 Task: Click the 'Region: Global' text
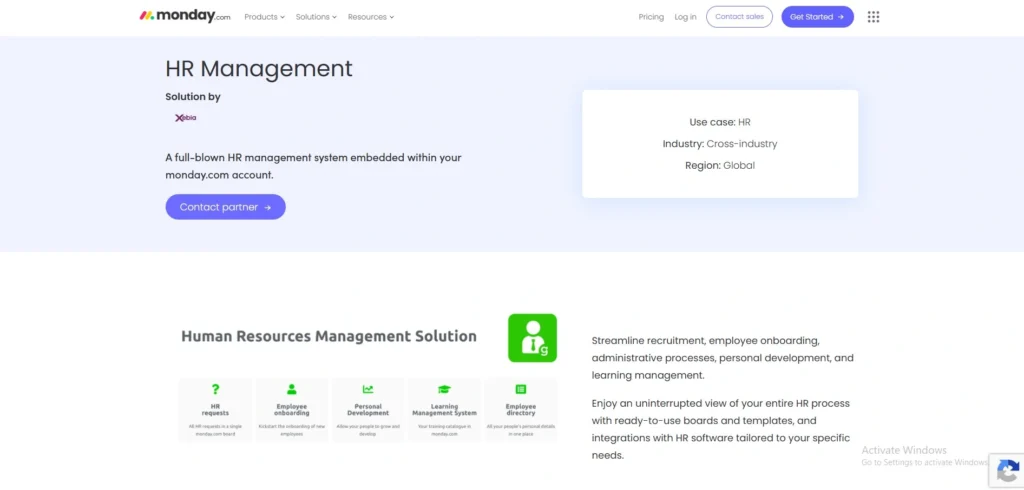[720, 165]
